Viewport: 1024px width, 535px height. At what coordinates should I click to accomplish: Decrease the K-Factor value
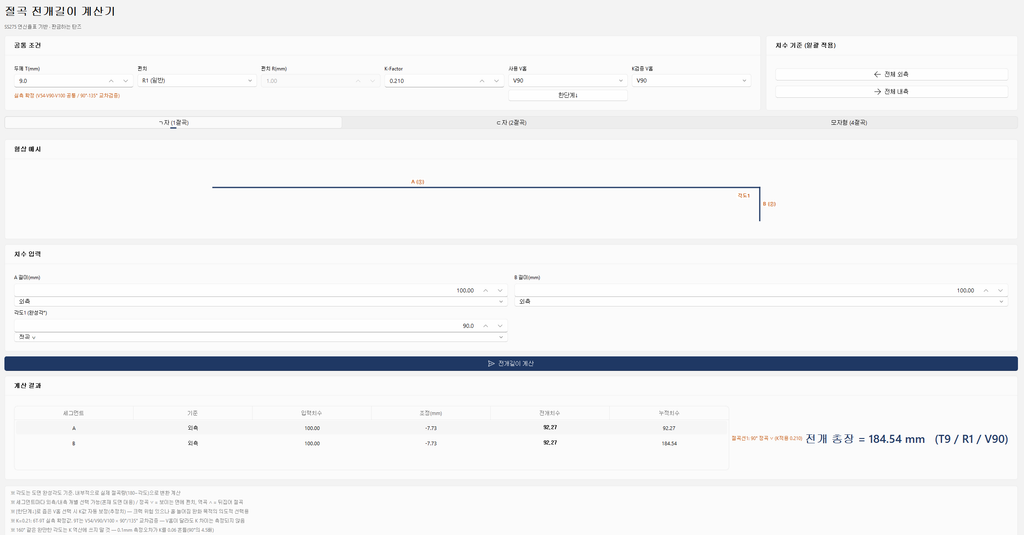[496, 81]
